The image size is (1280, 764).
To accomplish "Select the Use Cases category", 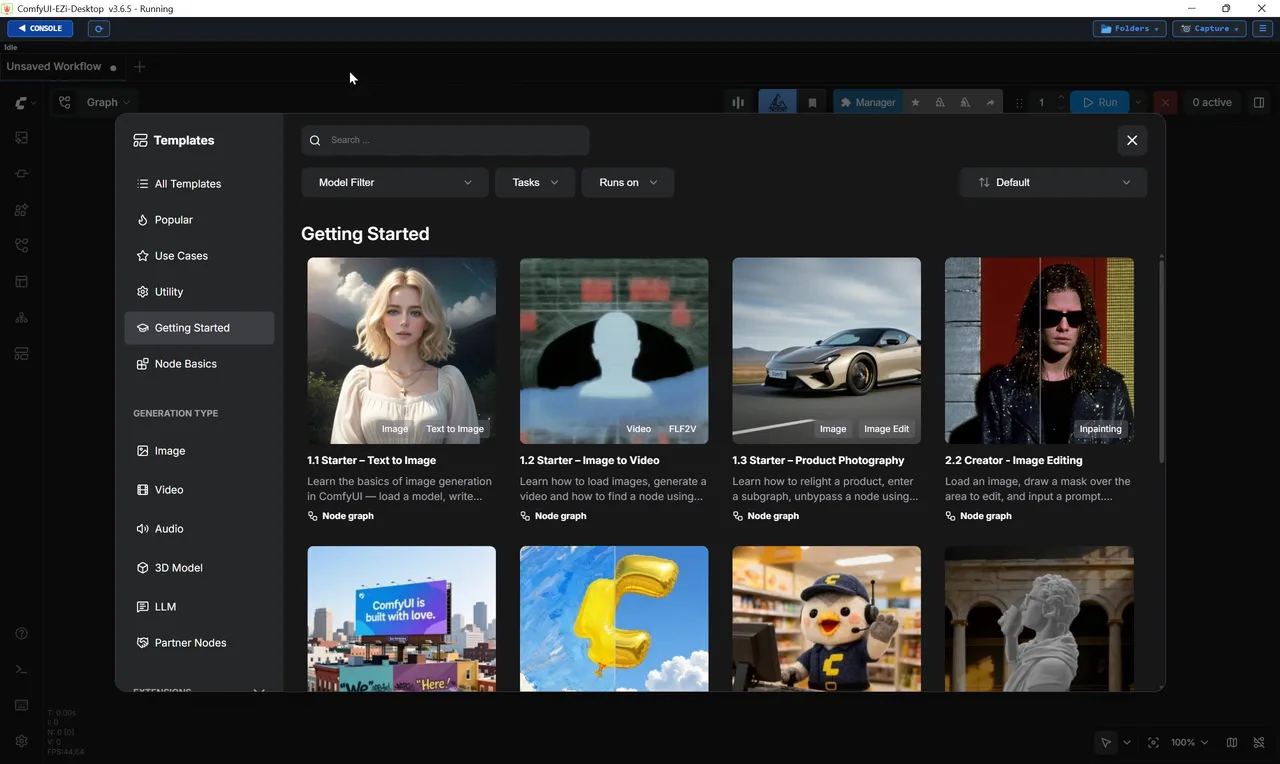I will click(199, 256).
